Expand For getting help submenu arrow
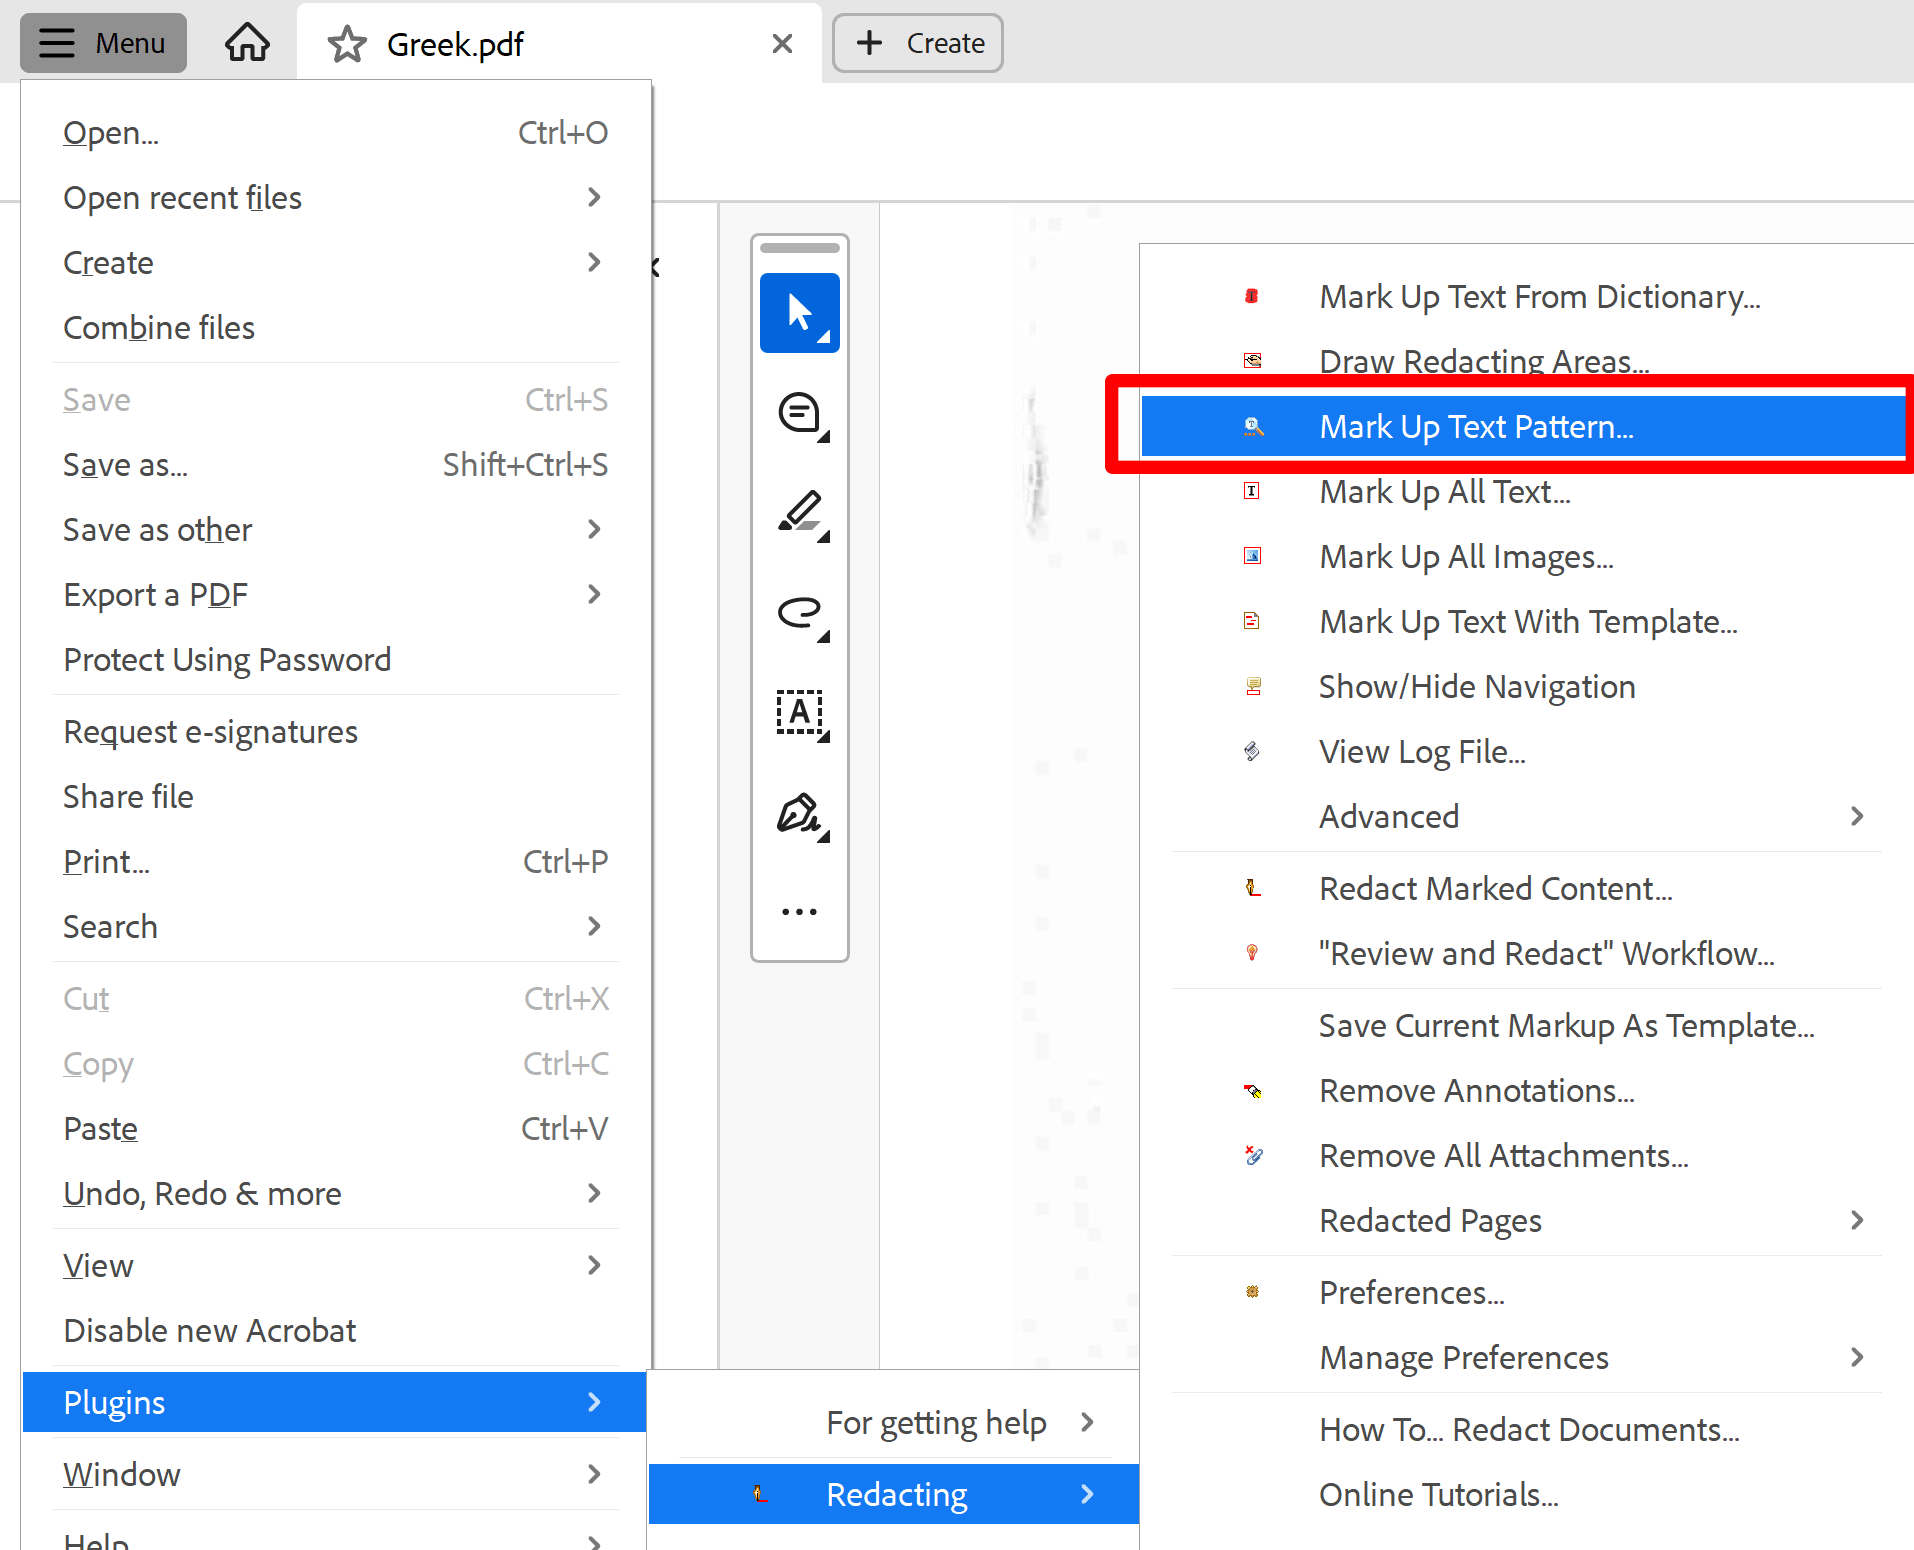 point(1088,1422)
